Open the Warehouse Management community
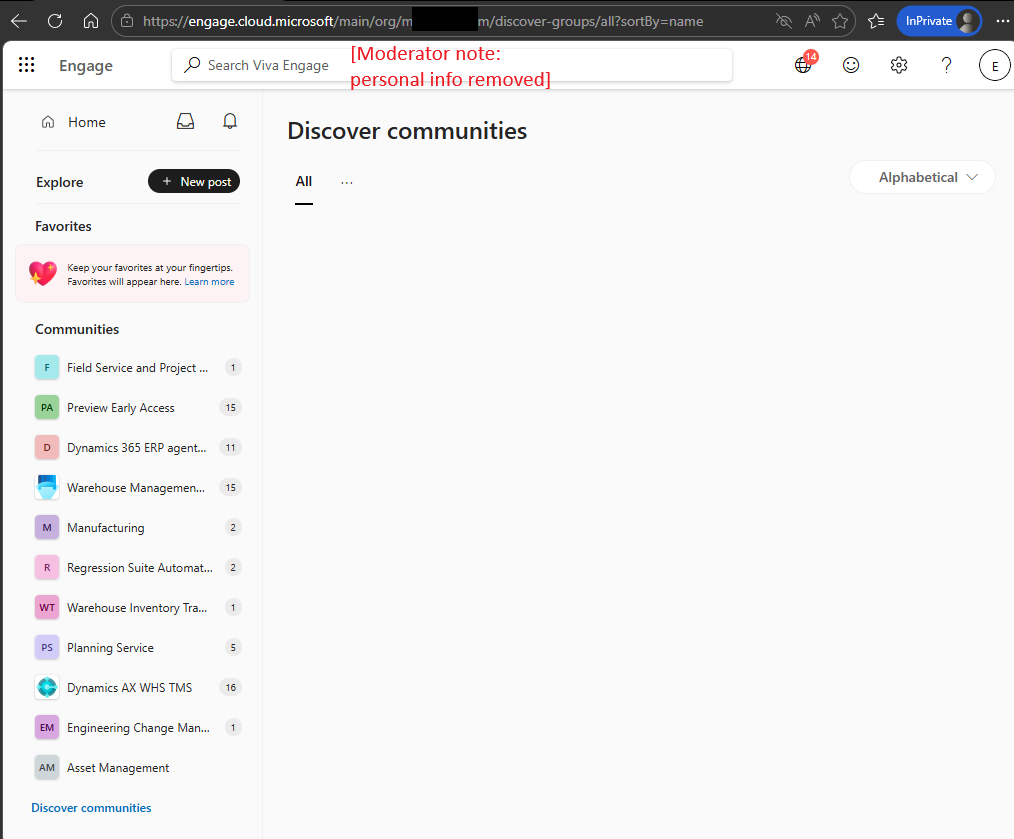 pyautogui.click(x=138, y=488)
